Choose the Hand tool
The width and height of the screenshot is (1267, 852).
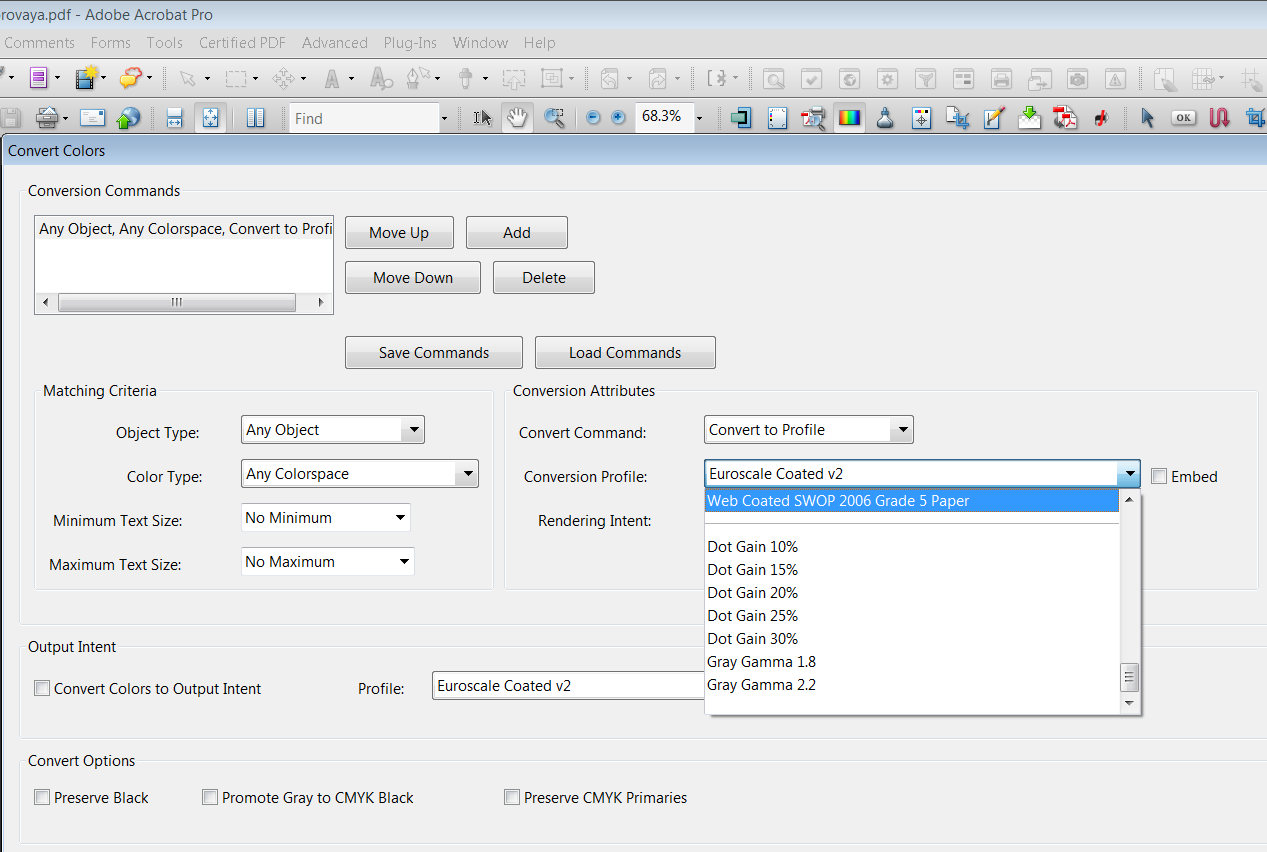click(x=517, y=118)
